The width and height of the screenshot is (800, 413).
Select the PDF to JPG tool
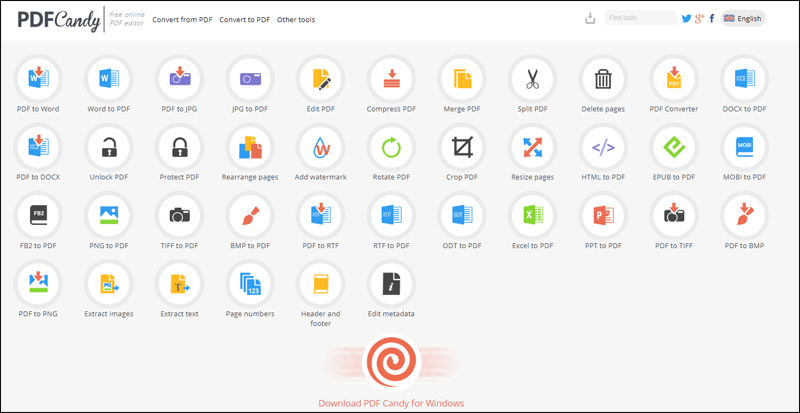[x=180, y=79]
